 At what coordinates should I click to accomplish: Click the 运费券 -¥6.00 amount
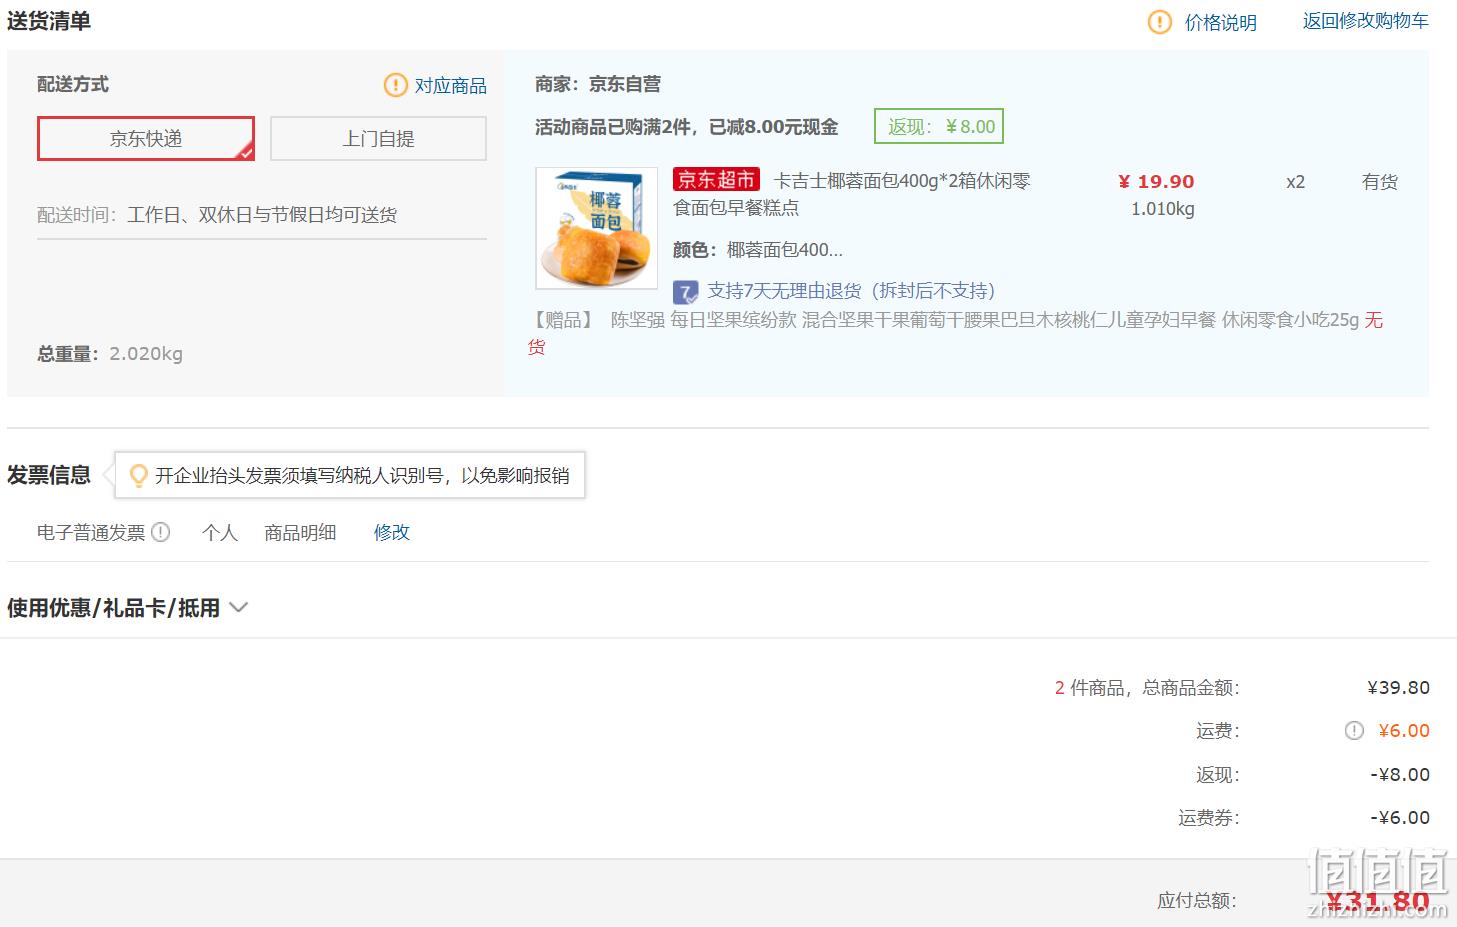pyautogui.click(x=1399, y=817)
